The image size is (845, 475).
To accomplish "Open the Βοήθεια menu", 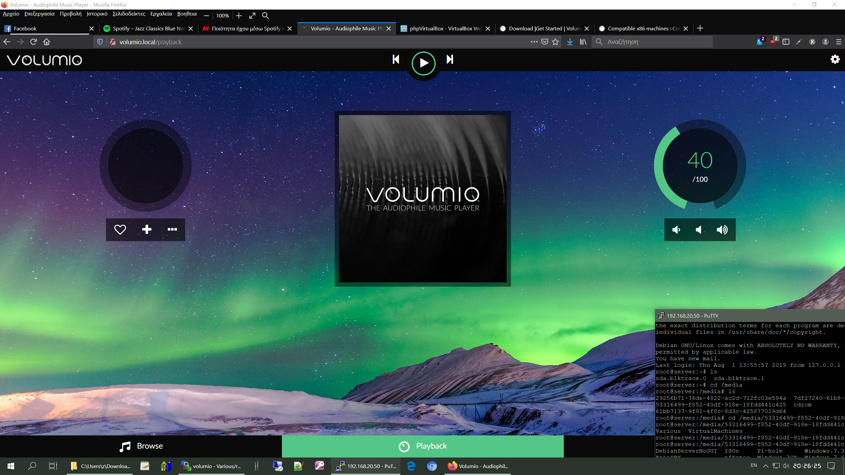I will coord(187,14).
